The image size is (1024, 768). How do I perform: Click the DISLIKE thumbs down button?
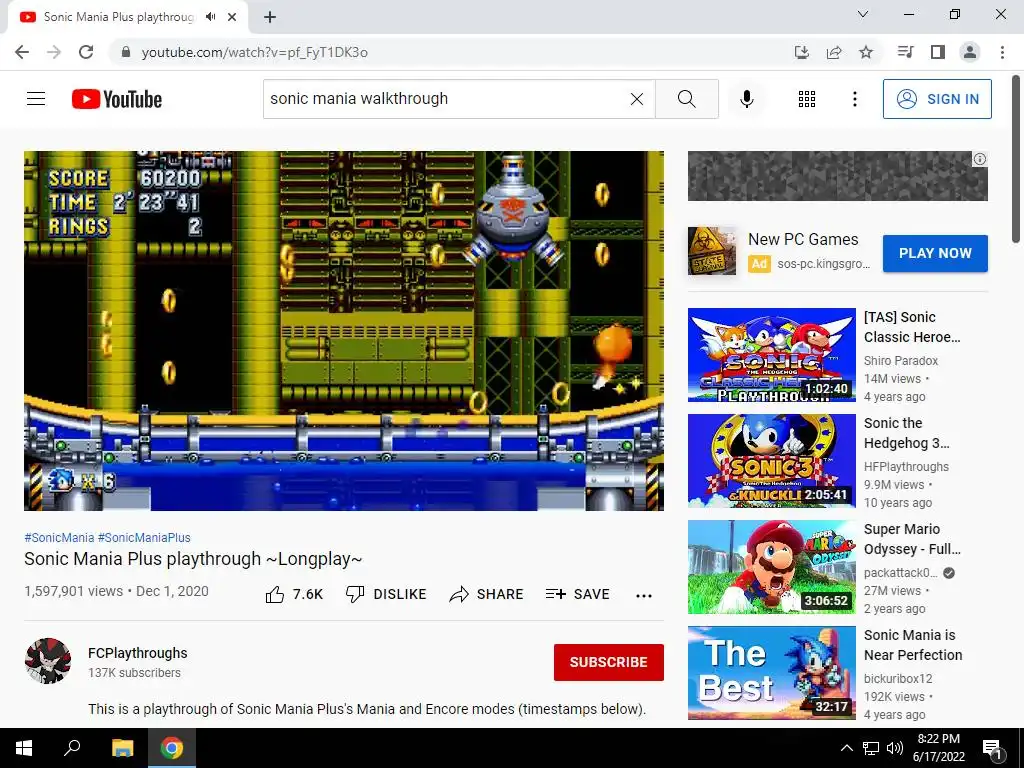[x=386, y=594]
